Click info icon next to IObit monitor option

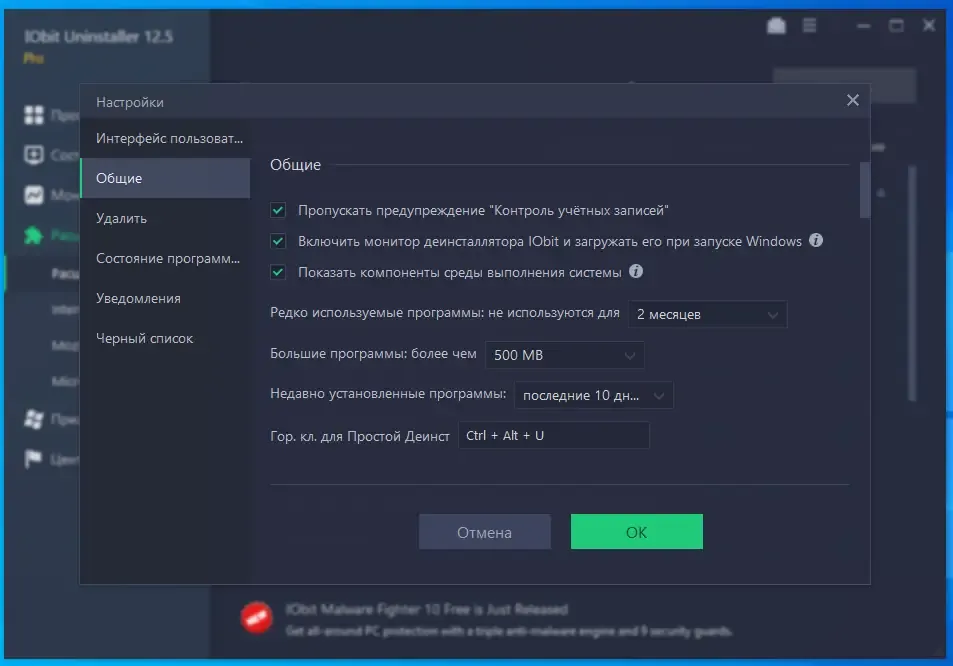(x=816, y=241)
